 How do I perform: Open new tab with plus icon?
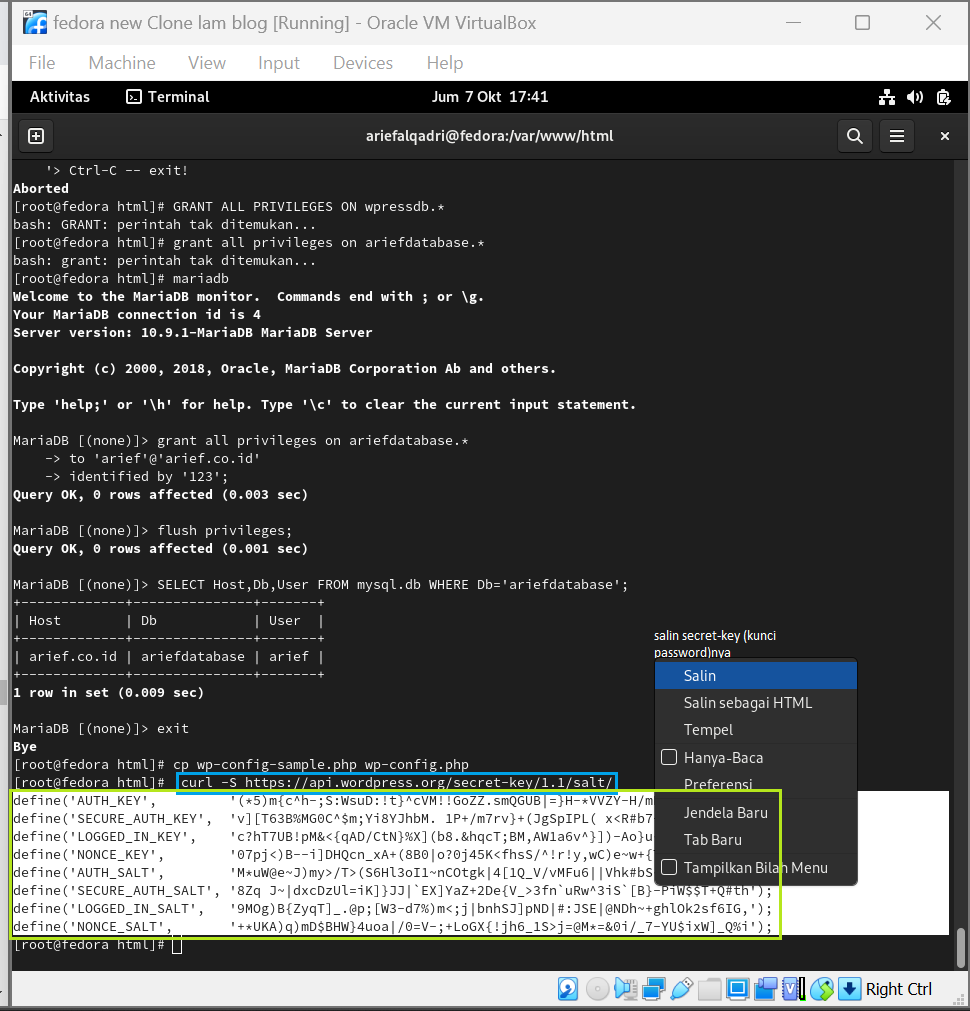[36, 136]
